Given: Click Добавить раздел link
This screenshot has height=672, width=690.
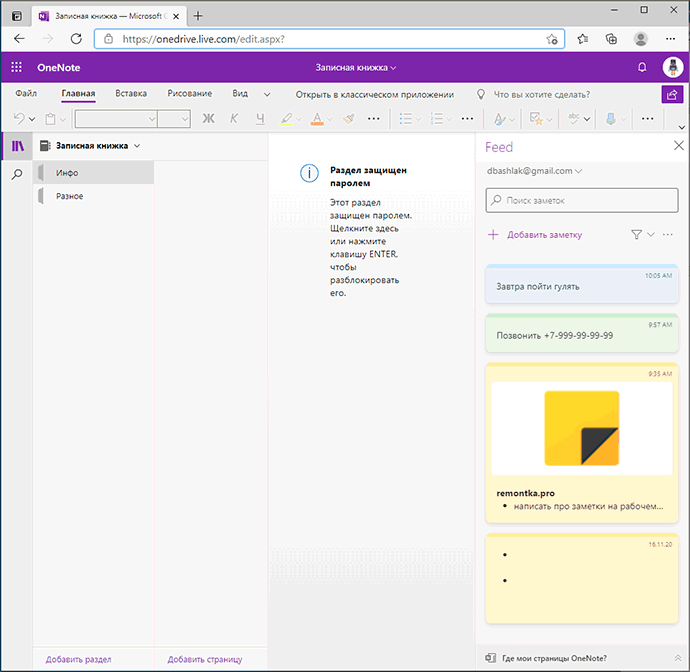Looking at the screenshot, I should coord(78,659).
